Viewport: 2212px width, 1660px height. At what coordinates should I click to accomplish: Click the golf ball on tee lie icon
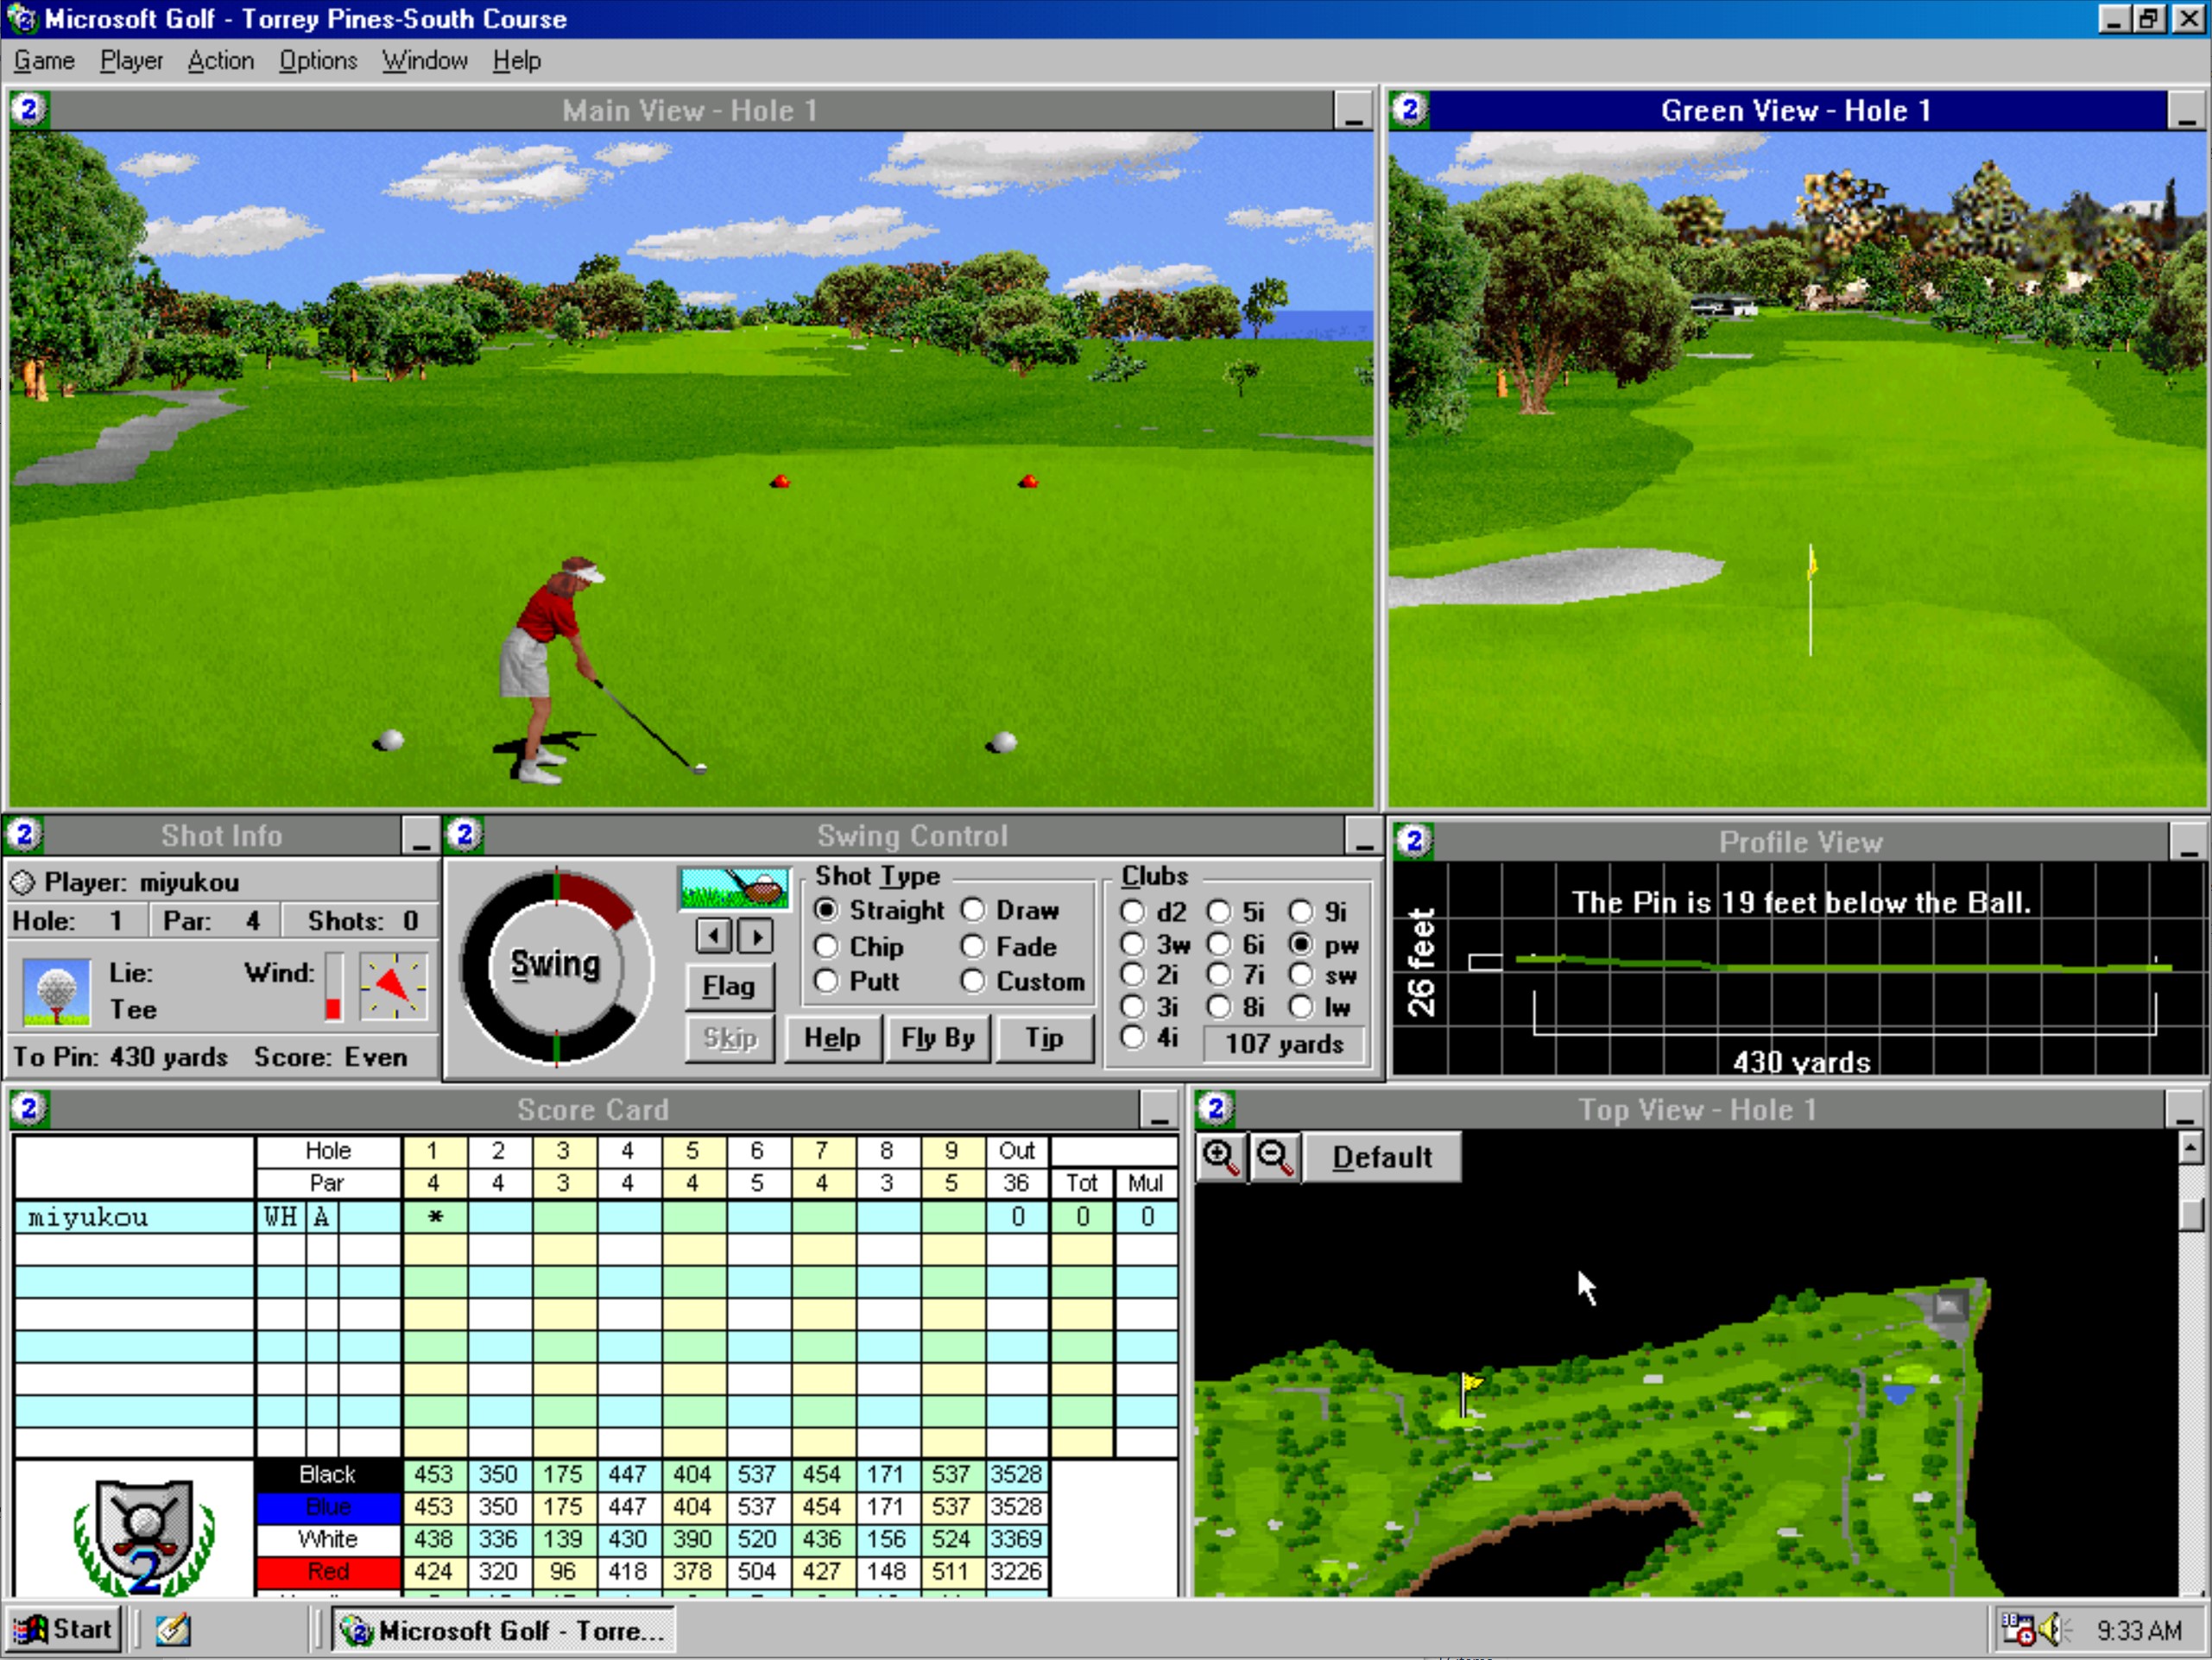(x=56, y=991)
